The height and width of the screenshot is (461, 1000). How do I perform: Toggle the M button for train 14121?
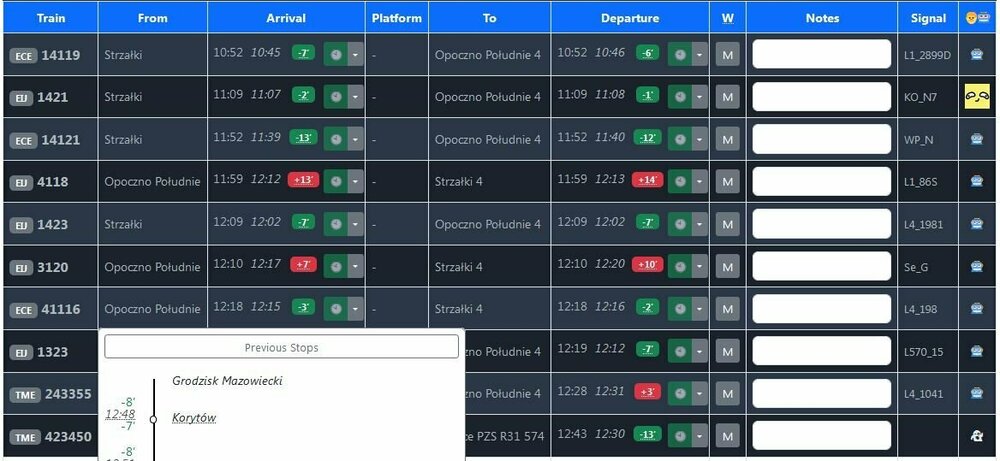click(727, 139)
